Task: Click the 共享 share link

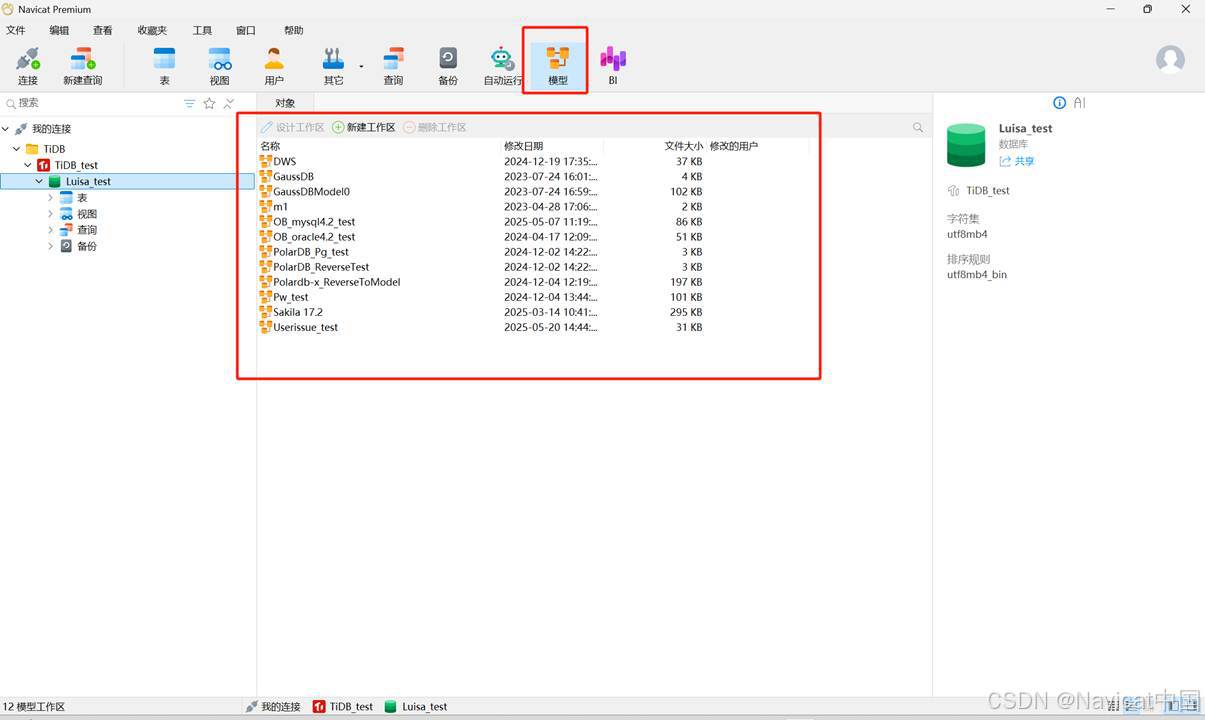Action: (x=1017, y=161)
